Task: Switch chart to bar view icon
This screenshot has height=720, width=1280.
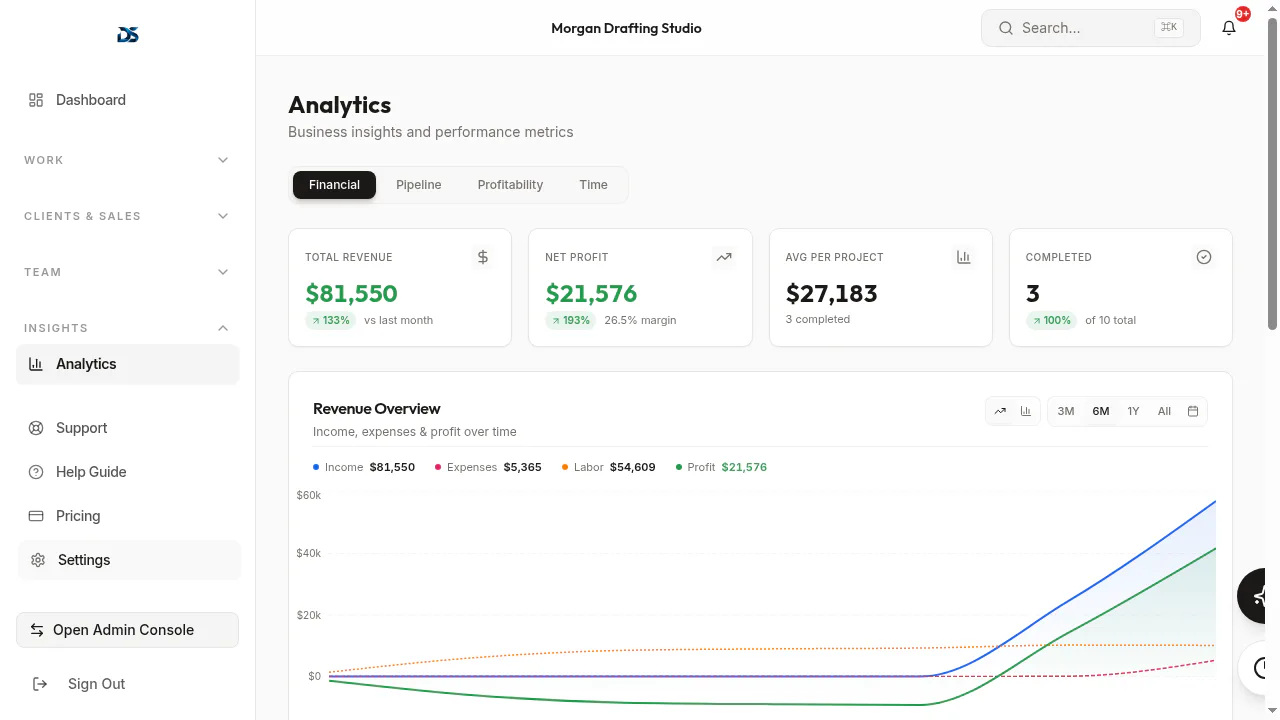Action: [1025, 411]
